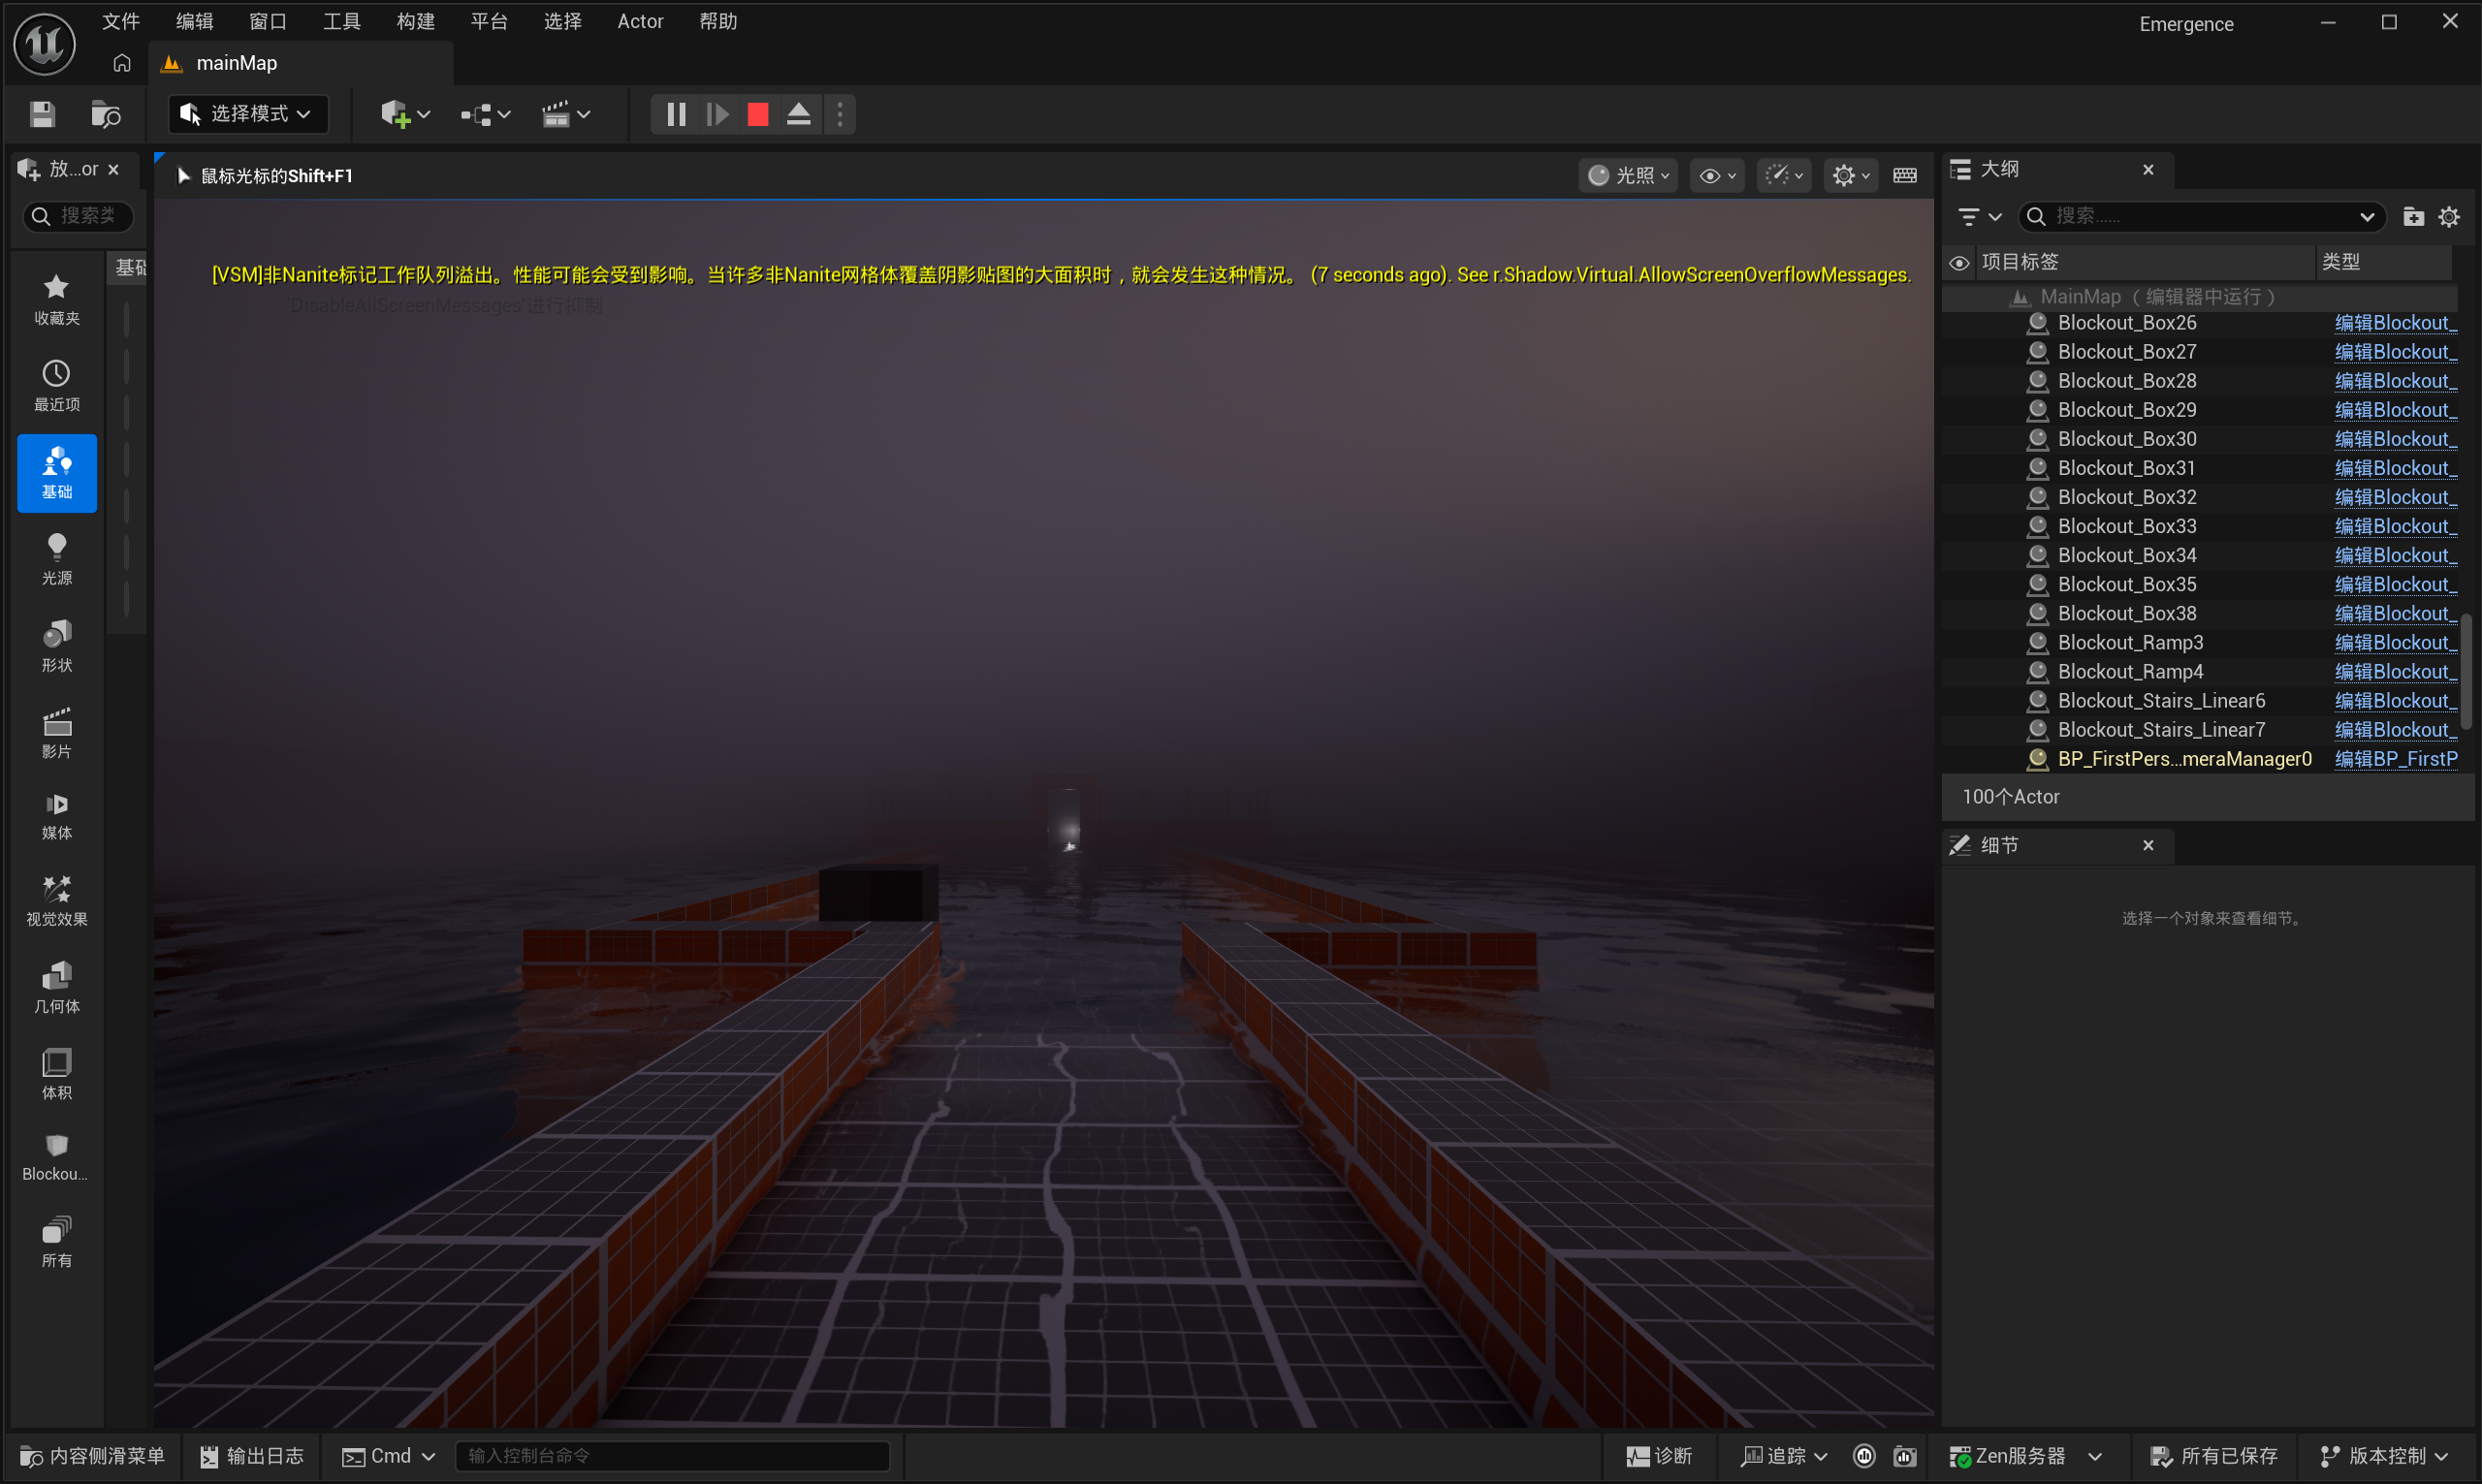Image resolution: width=2482 pixels, height=1484 pixels.
Task: Open the 光照 view mode dropdown
Action: (1628, 176)
